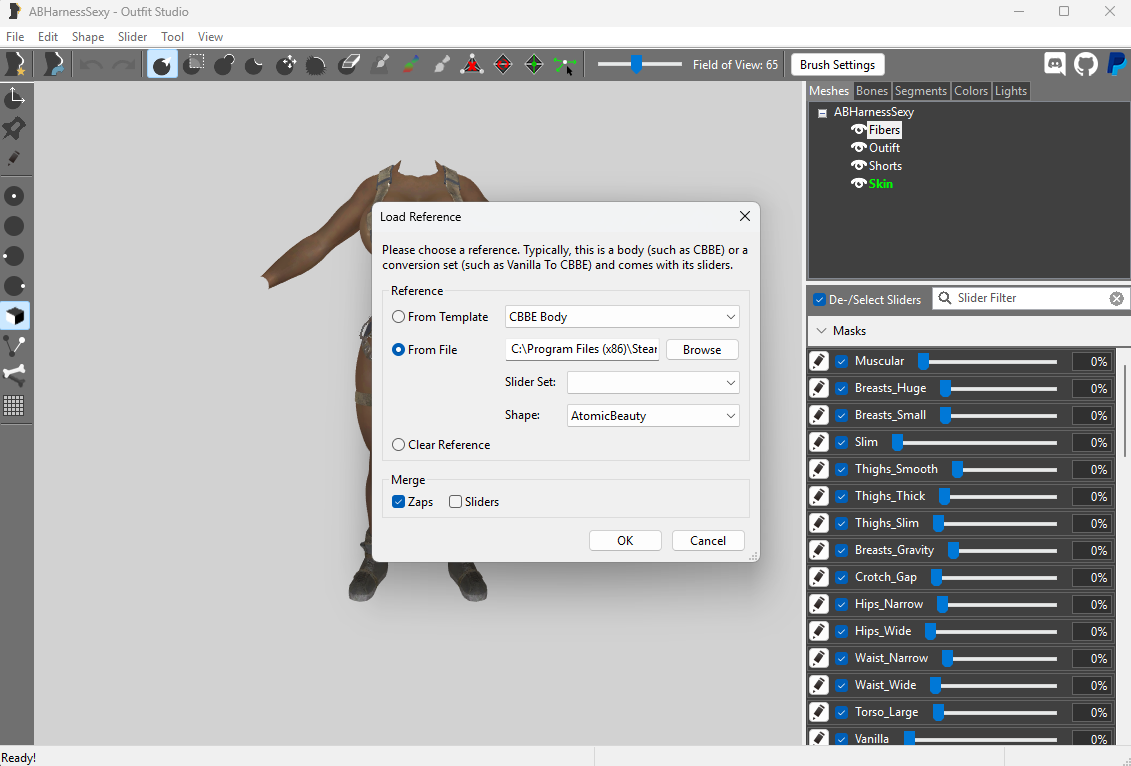Switch to the Segments tab

click(x=920, y=91)
